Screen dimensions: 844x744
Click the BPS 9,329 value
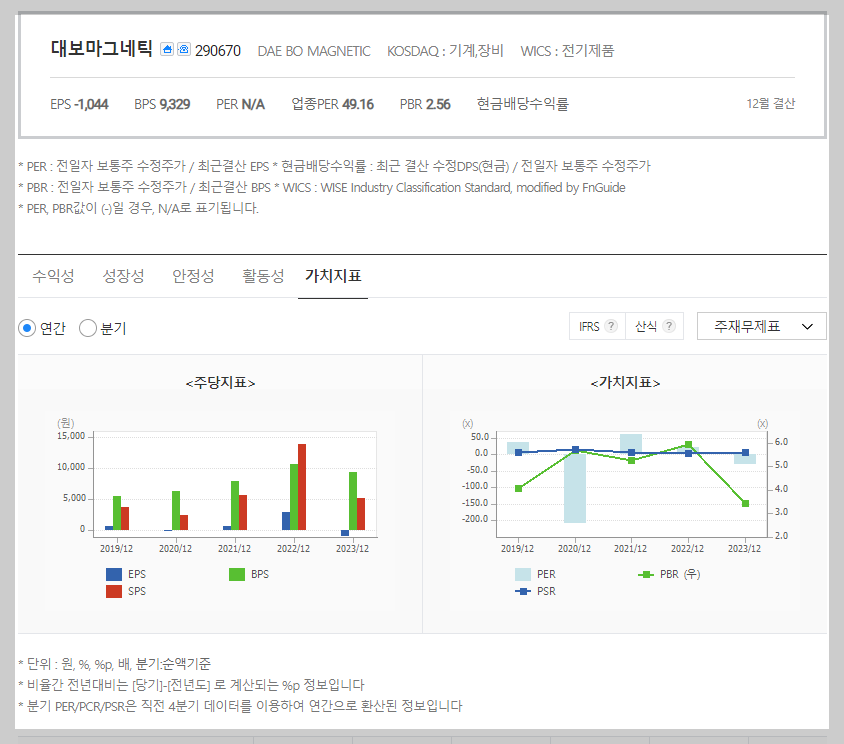162,104
